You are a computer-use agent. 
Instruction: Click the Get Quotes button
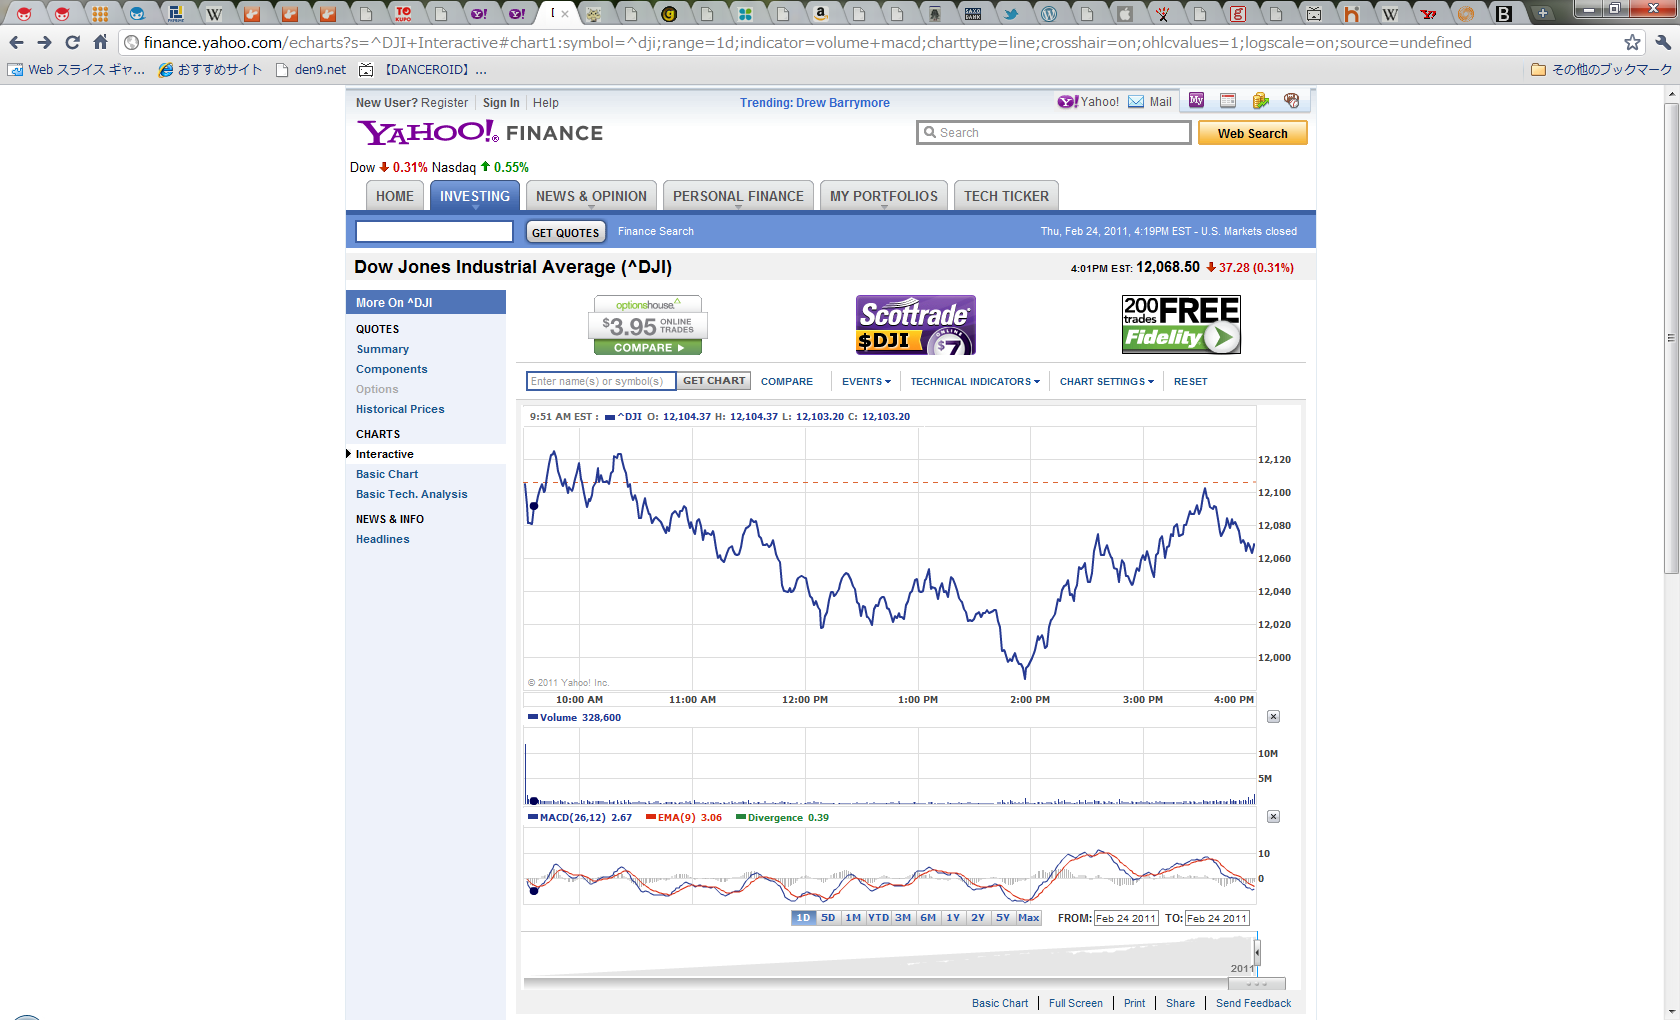coord(566,232)
